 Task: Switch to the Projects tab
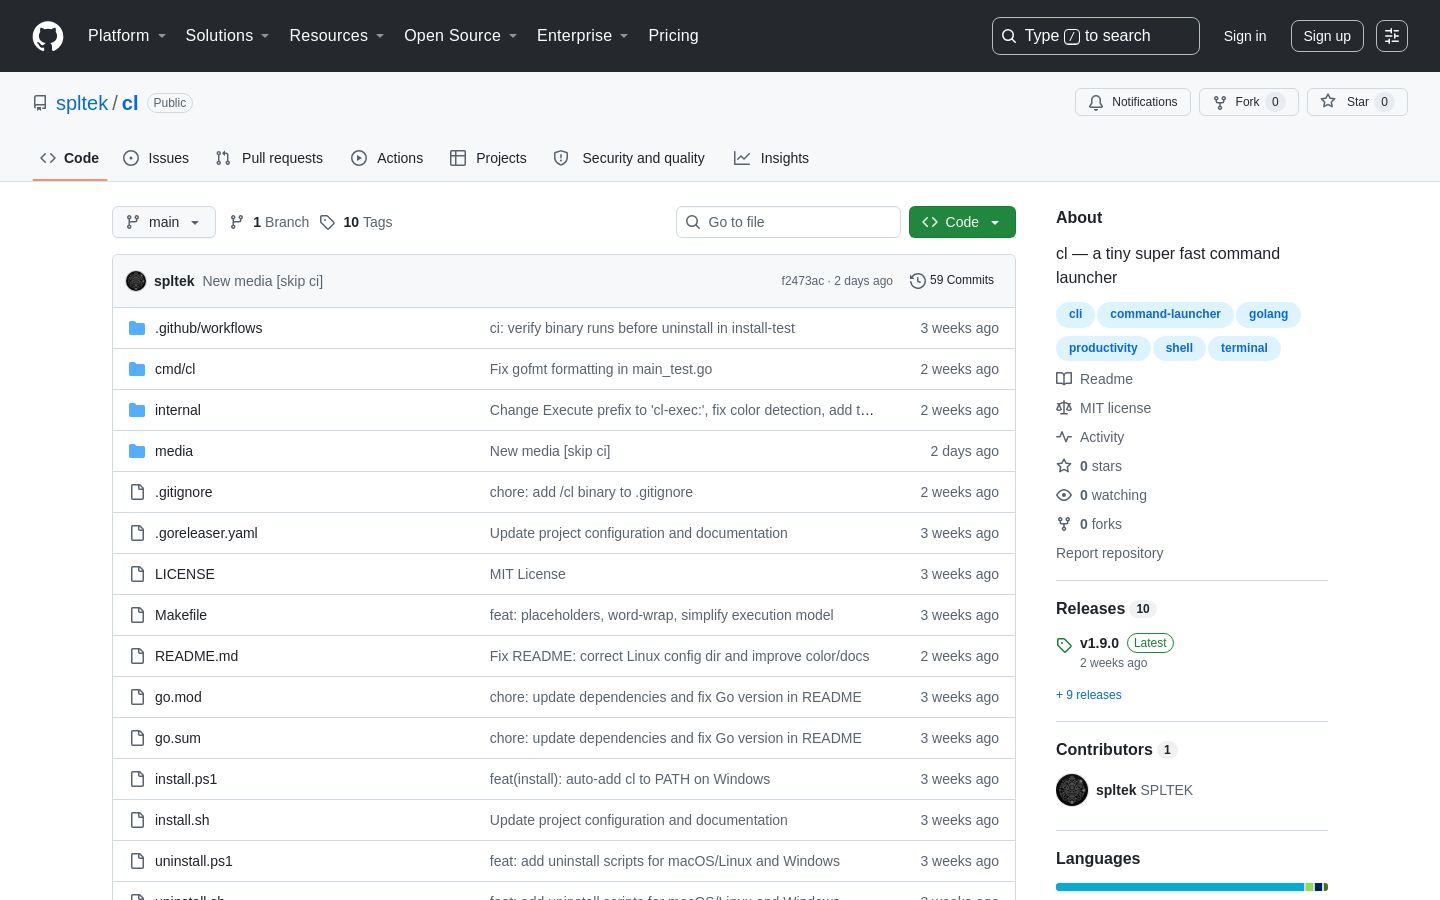click(x=488, y=158)
